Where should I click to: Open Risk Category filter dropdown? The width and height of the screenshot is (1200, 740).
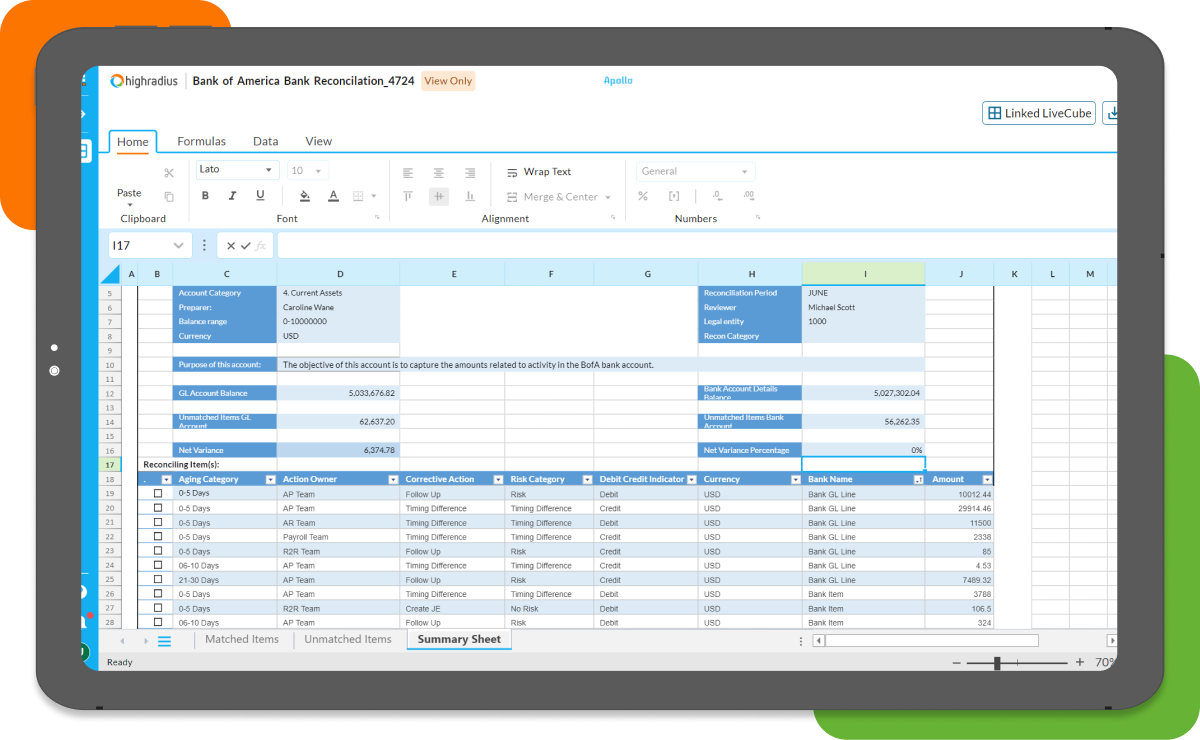point(587,480)
